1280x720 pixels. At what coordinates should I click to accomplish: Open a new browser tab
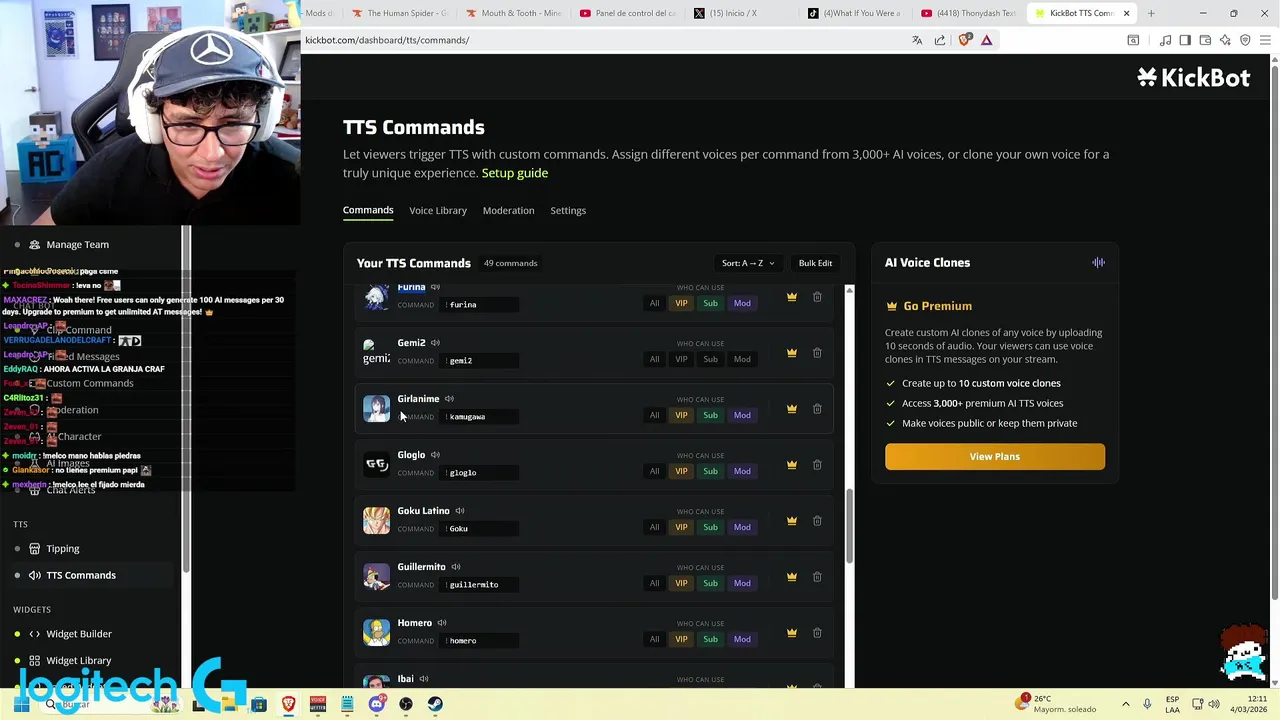(x=1151, y=13)
